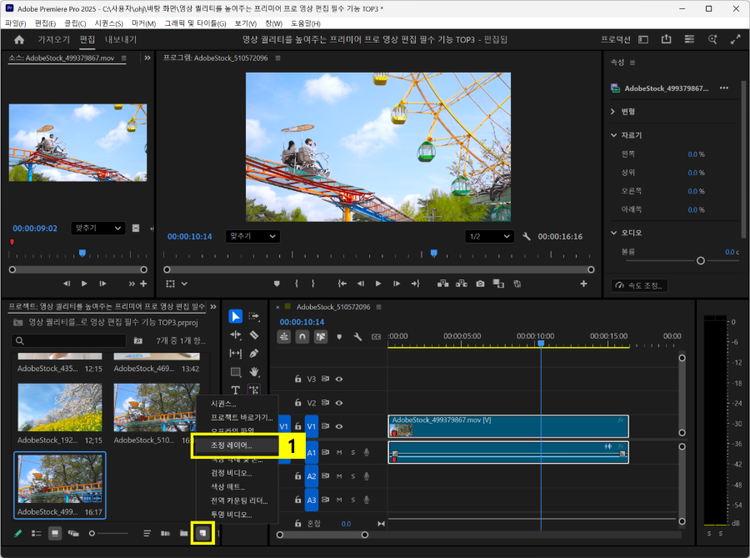Screen dimensions: 750x558
Task: Select the Pen tool
Action: coord(254,353)
